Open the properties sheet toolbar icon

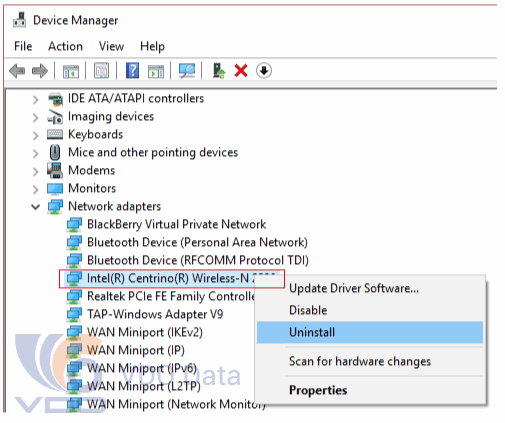101,71
